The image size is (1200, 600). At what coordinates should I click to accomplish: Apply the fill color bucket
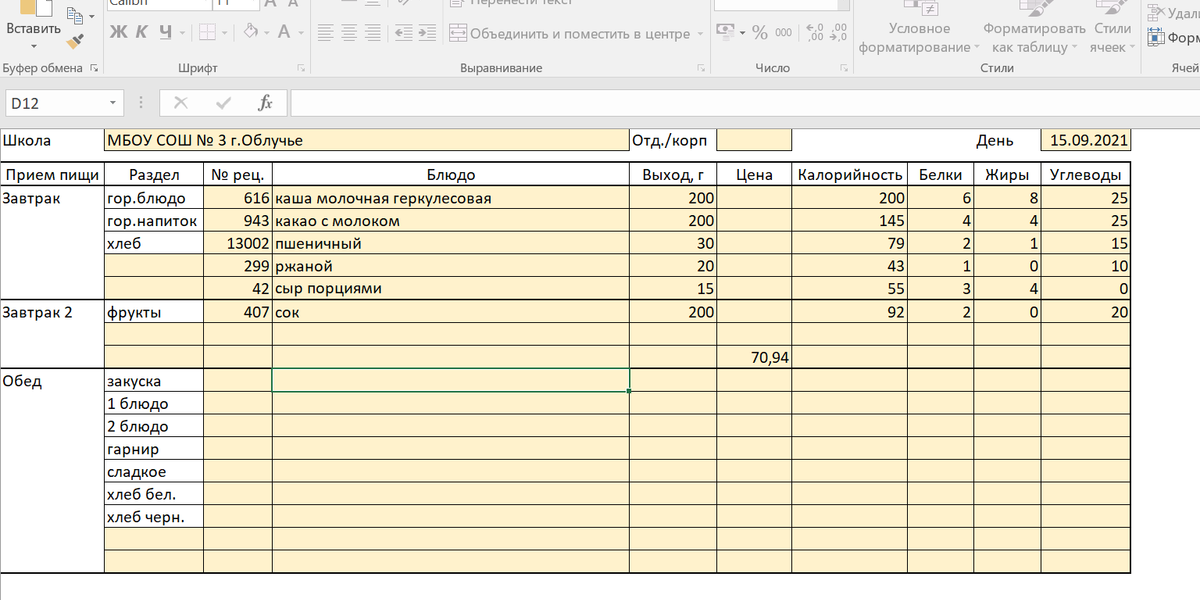click(251, 33)
